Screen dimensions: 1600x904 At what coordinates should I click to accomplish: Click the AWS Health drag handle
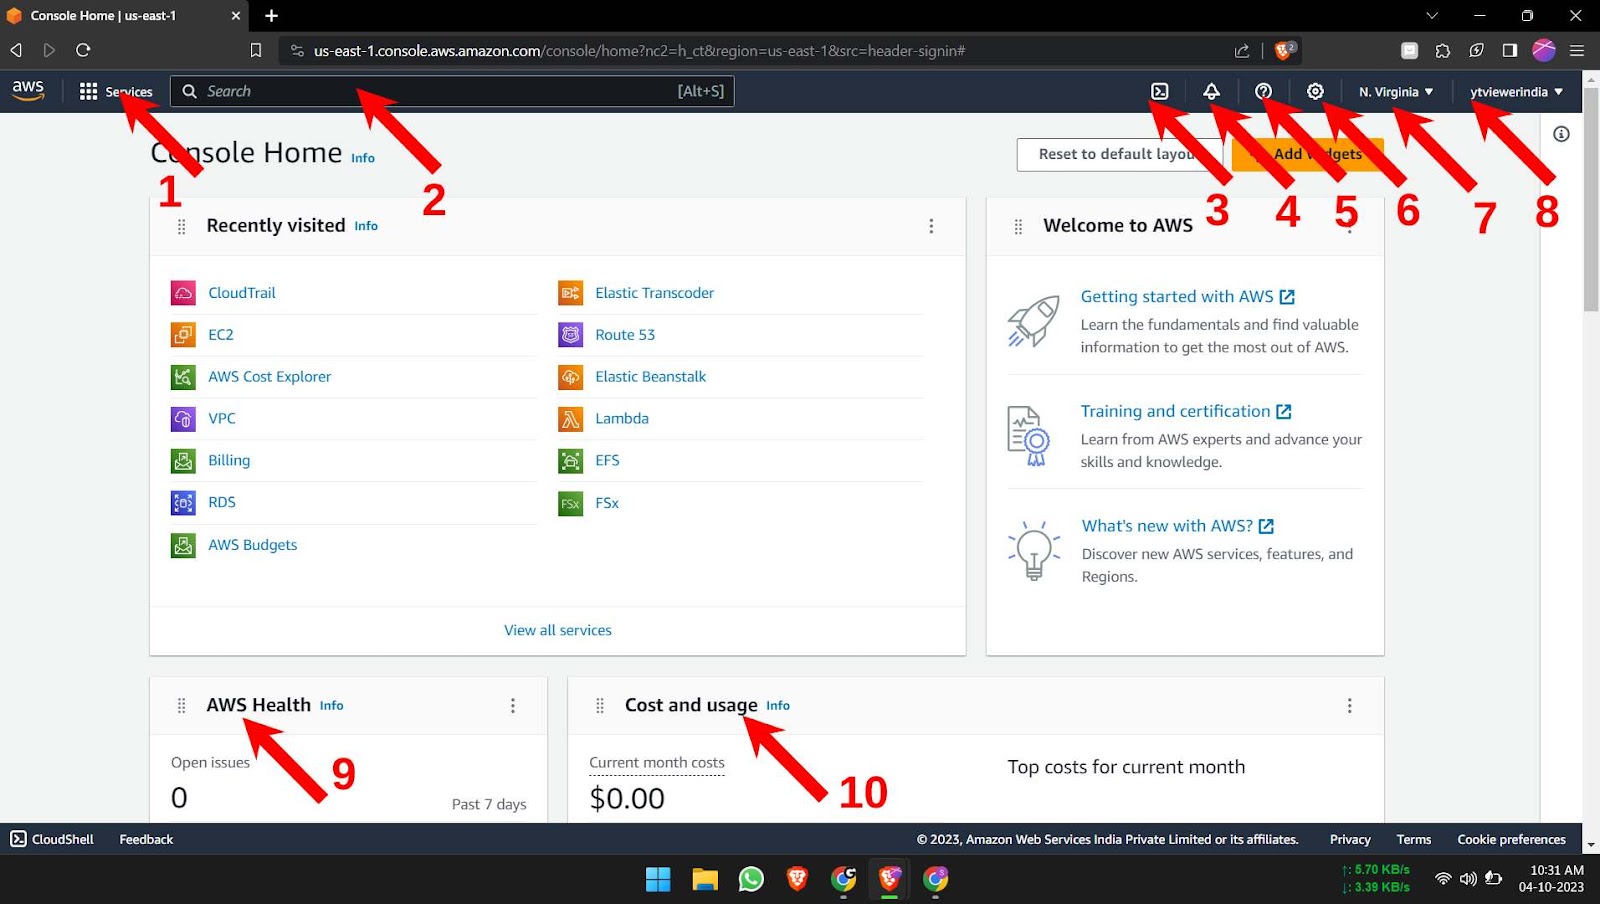click(x=181, y=706)
